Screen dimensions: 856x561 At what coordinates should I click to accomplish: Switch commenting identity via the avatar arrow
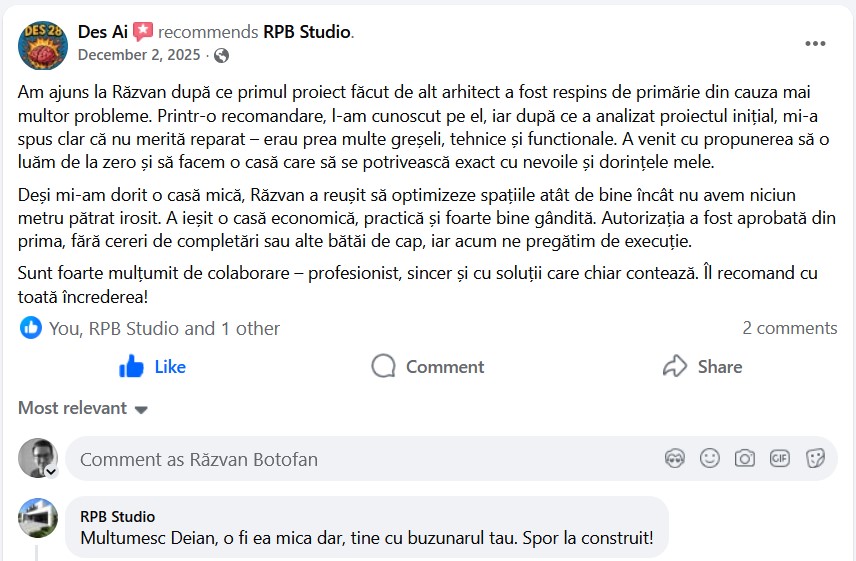(51, 471)
